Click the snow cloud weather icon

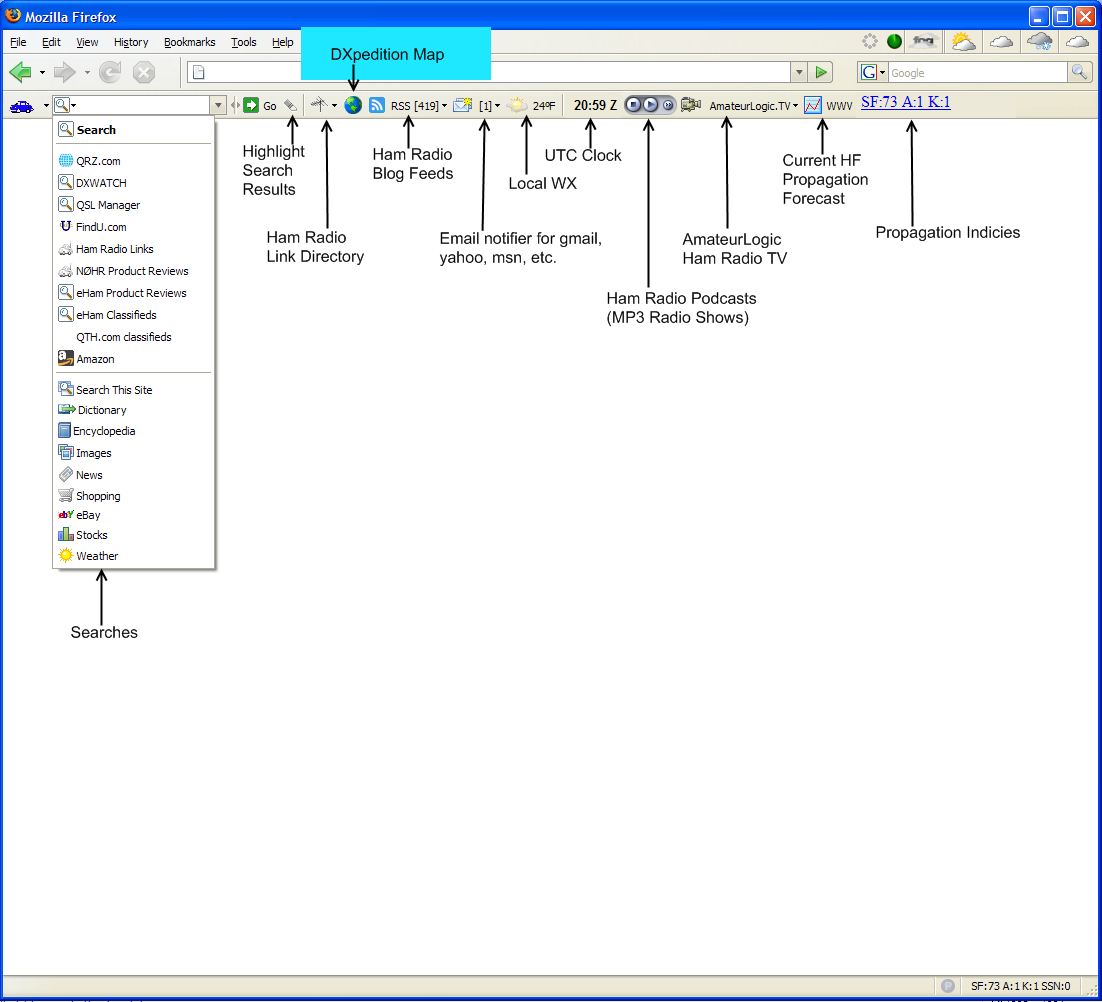pyautogui.click(x=1039, y=41)
